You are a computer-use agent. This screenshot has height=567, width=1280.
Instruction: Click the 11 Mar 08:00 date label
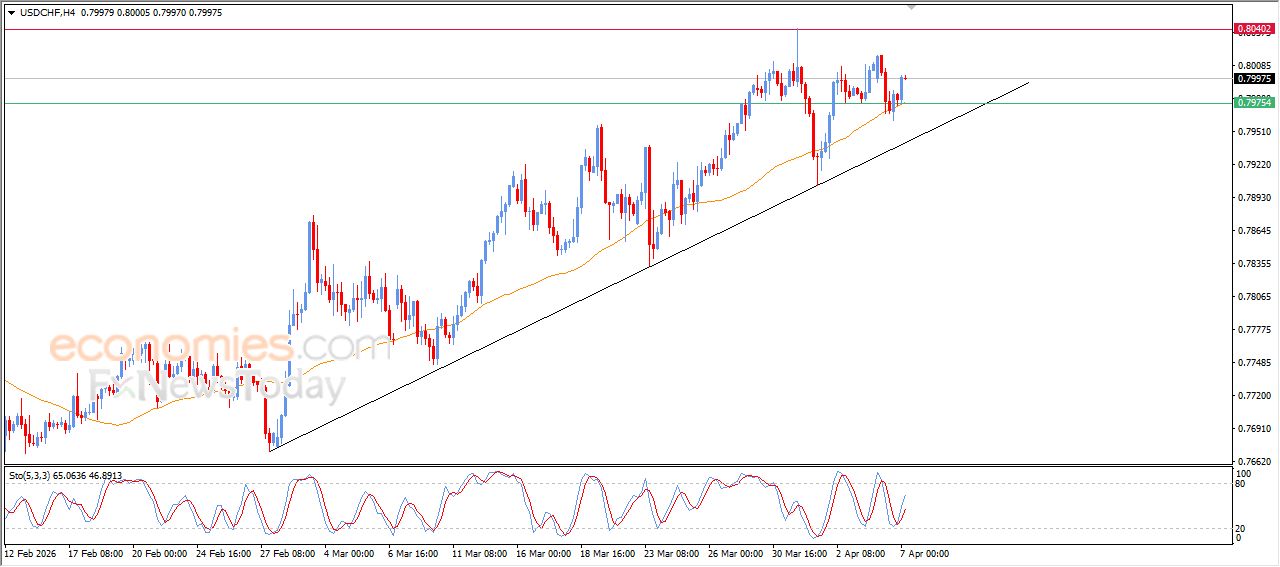click(480, 552)
